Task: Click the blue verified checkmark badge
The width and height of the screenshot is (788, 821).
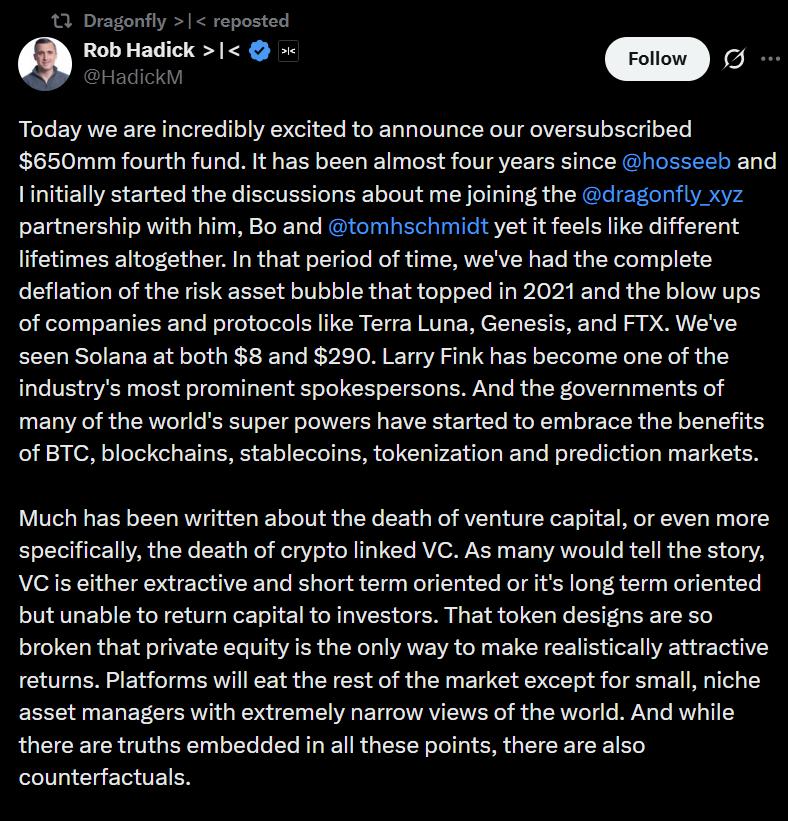Action: click(x=259, y=51)
